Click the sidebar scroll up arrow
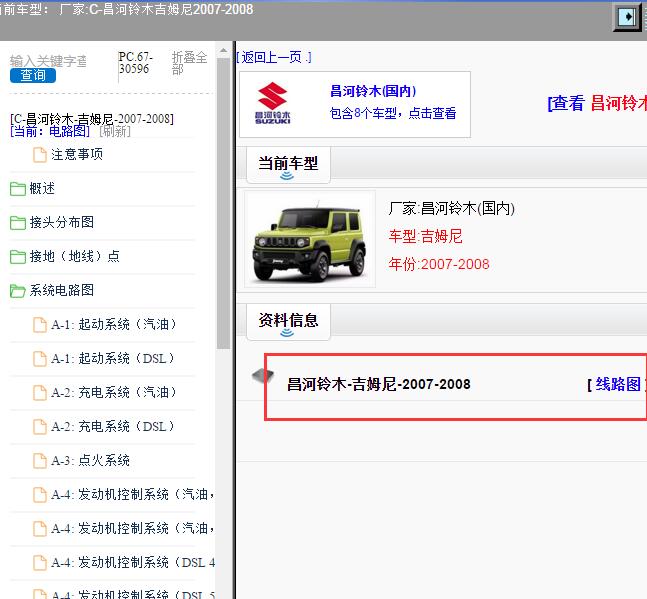 (223, 51)
